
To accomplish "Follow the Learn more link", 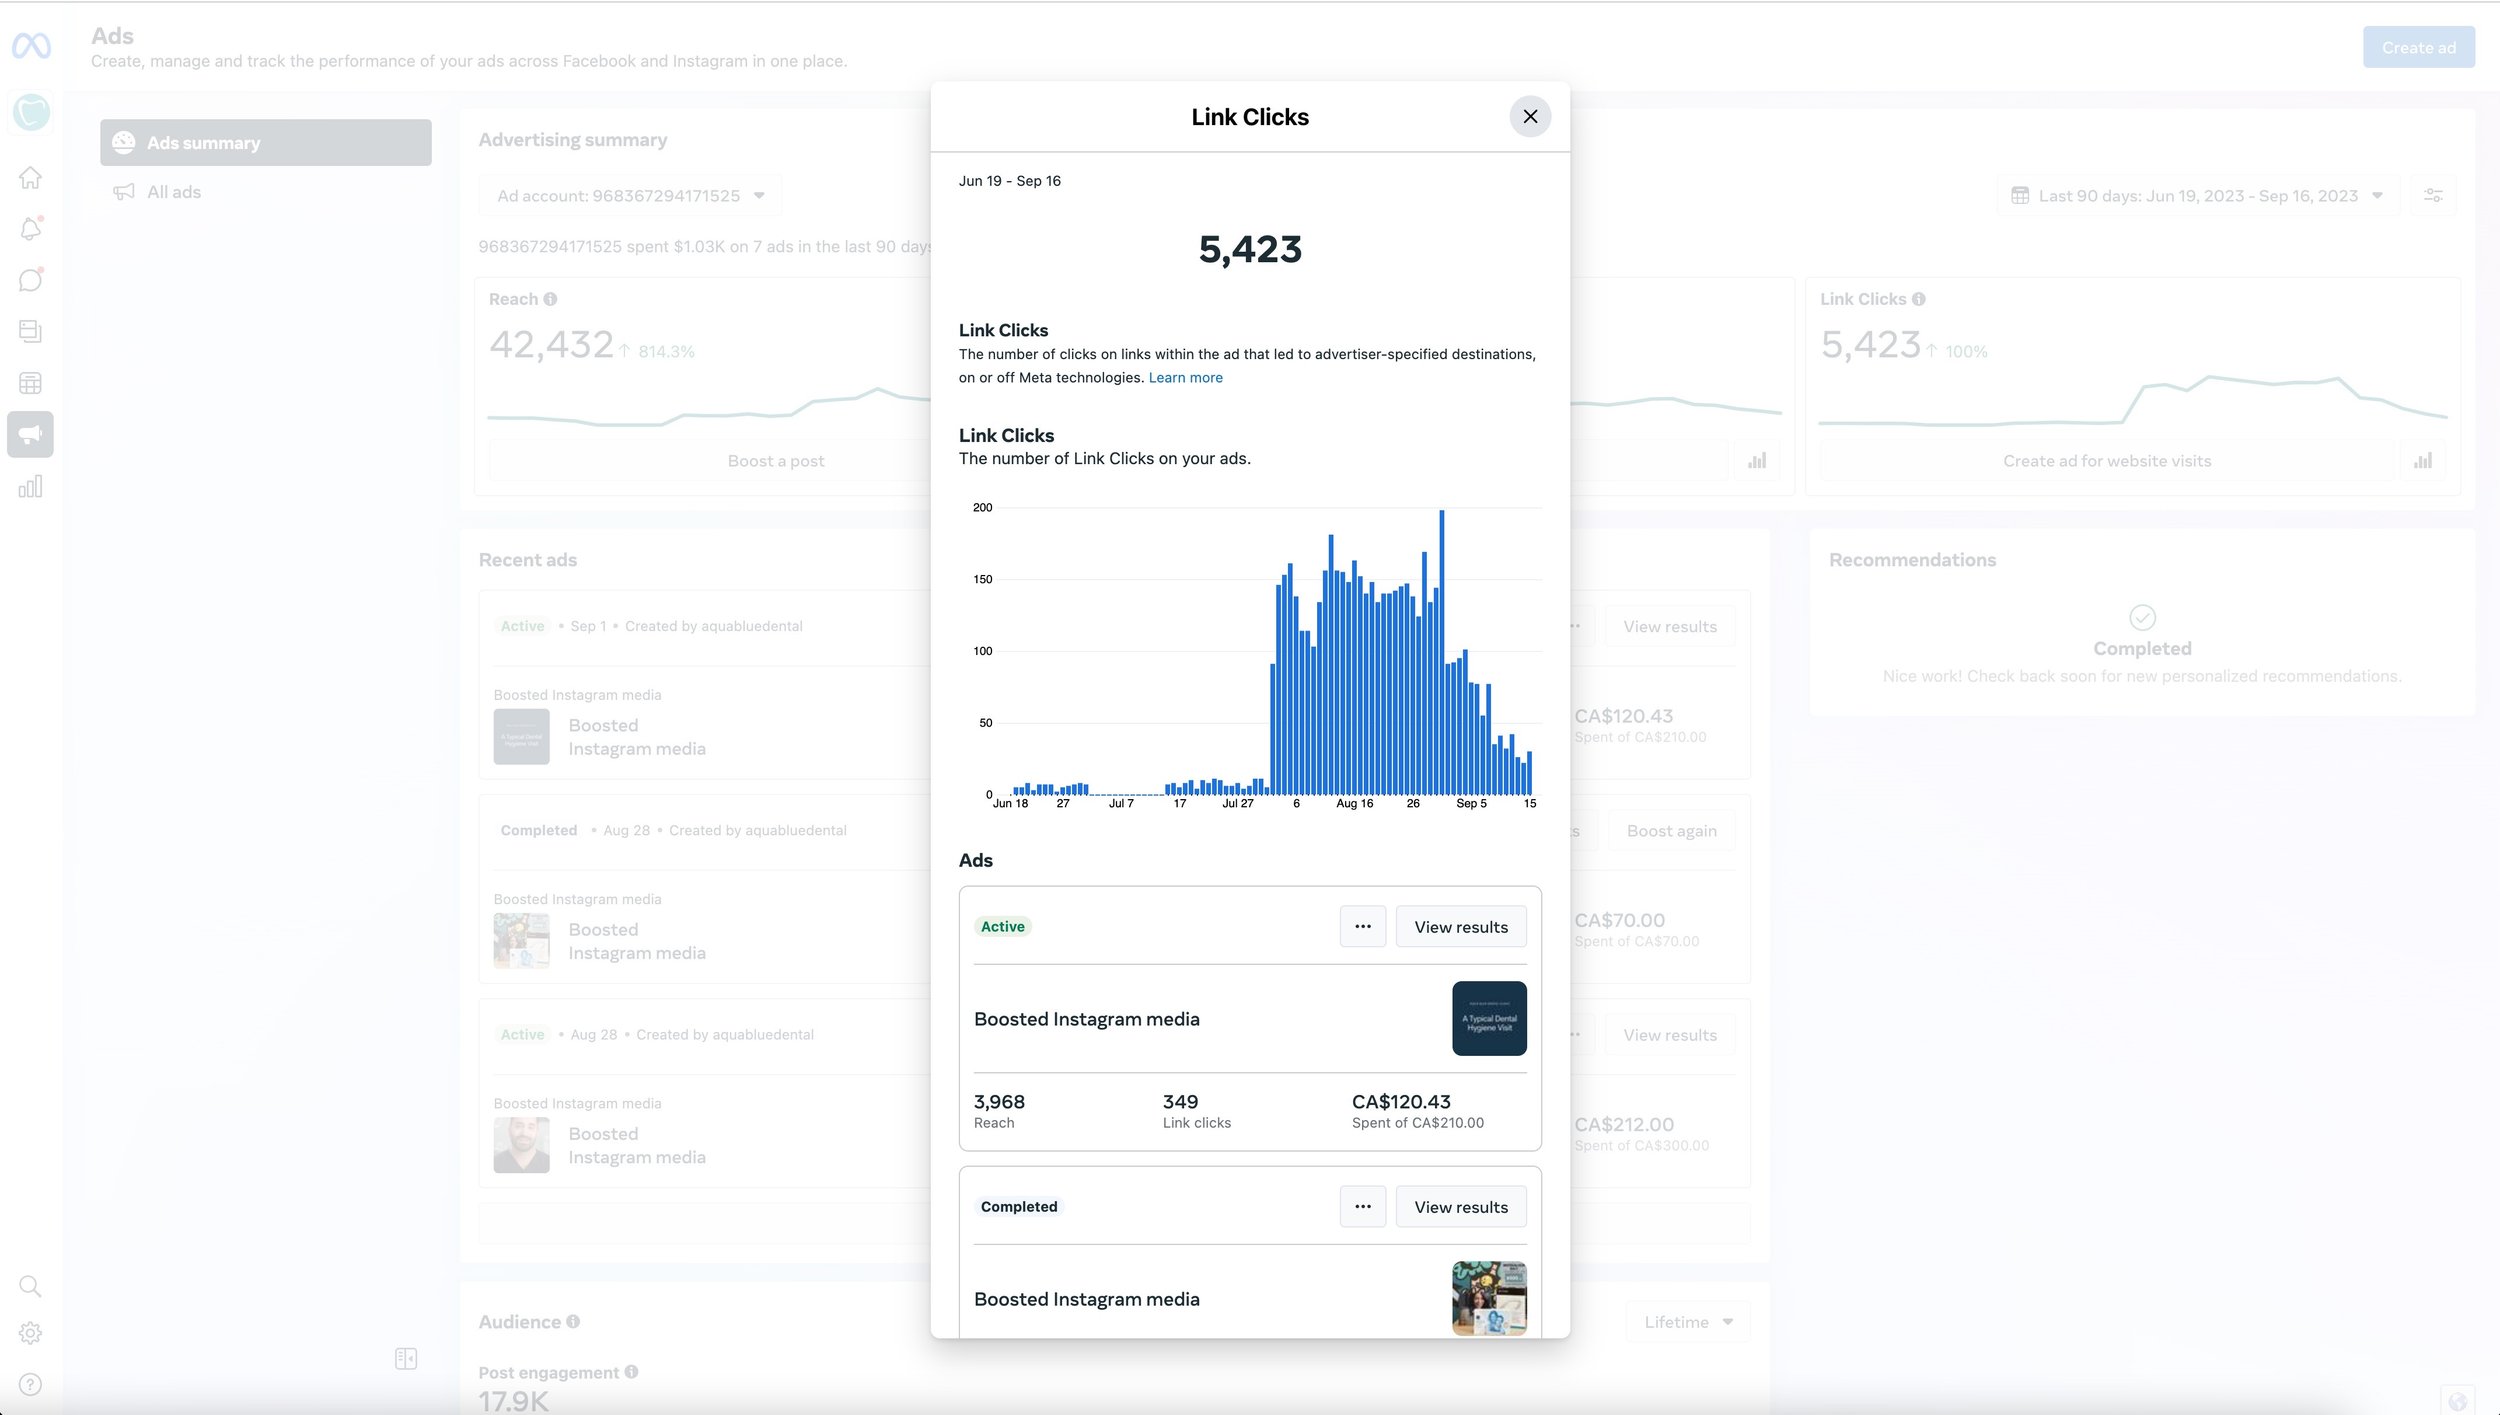I will pyautogui.click(x=1185, y=378).
